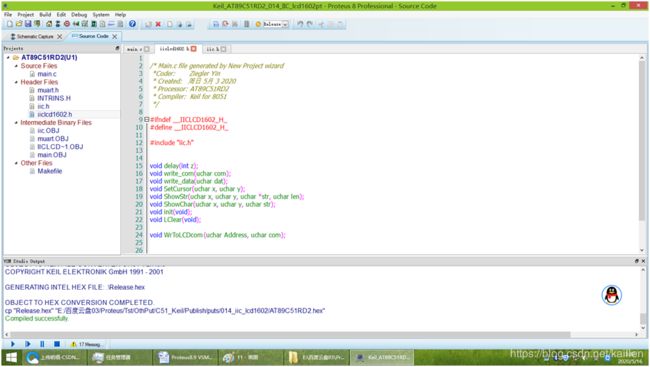The image size is (650, 367).
Task: Undock the Projects panel
Action: tap(117, 49)
